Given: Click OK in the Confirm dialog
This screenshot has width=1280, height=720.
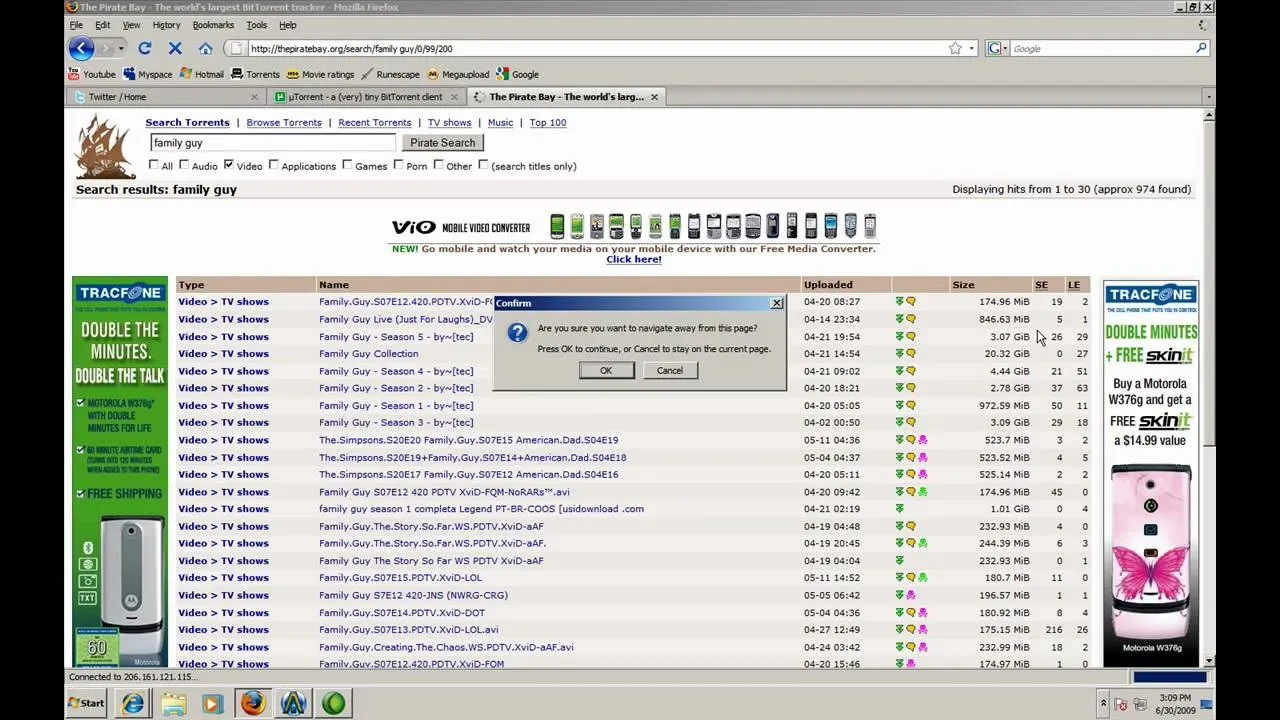Looking at the screenshot, I should tap(606, 370).
